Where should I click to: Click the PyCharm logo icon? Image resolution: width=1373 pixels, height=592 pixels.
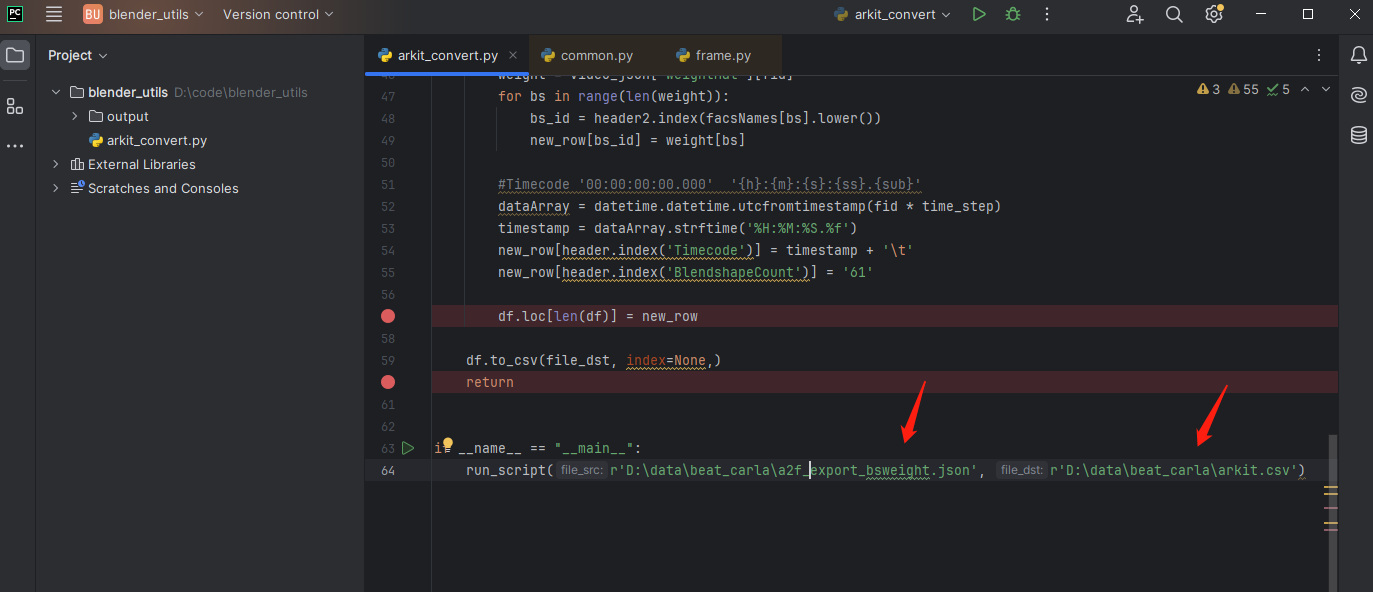(15, 14)
